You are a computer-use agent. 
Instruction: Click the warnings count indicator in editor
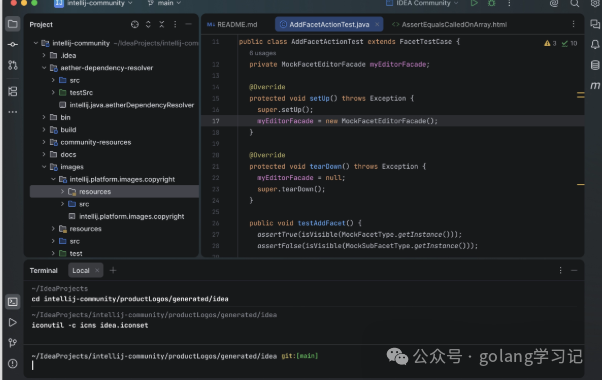[550, 43]
